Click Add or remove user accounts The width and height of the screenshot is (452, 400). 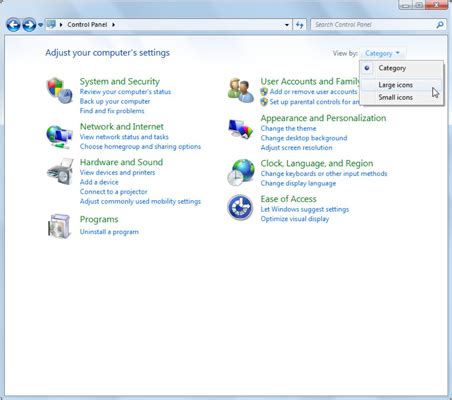313,92
